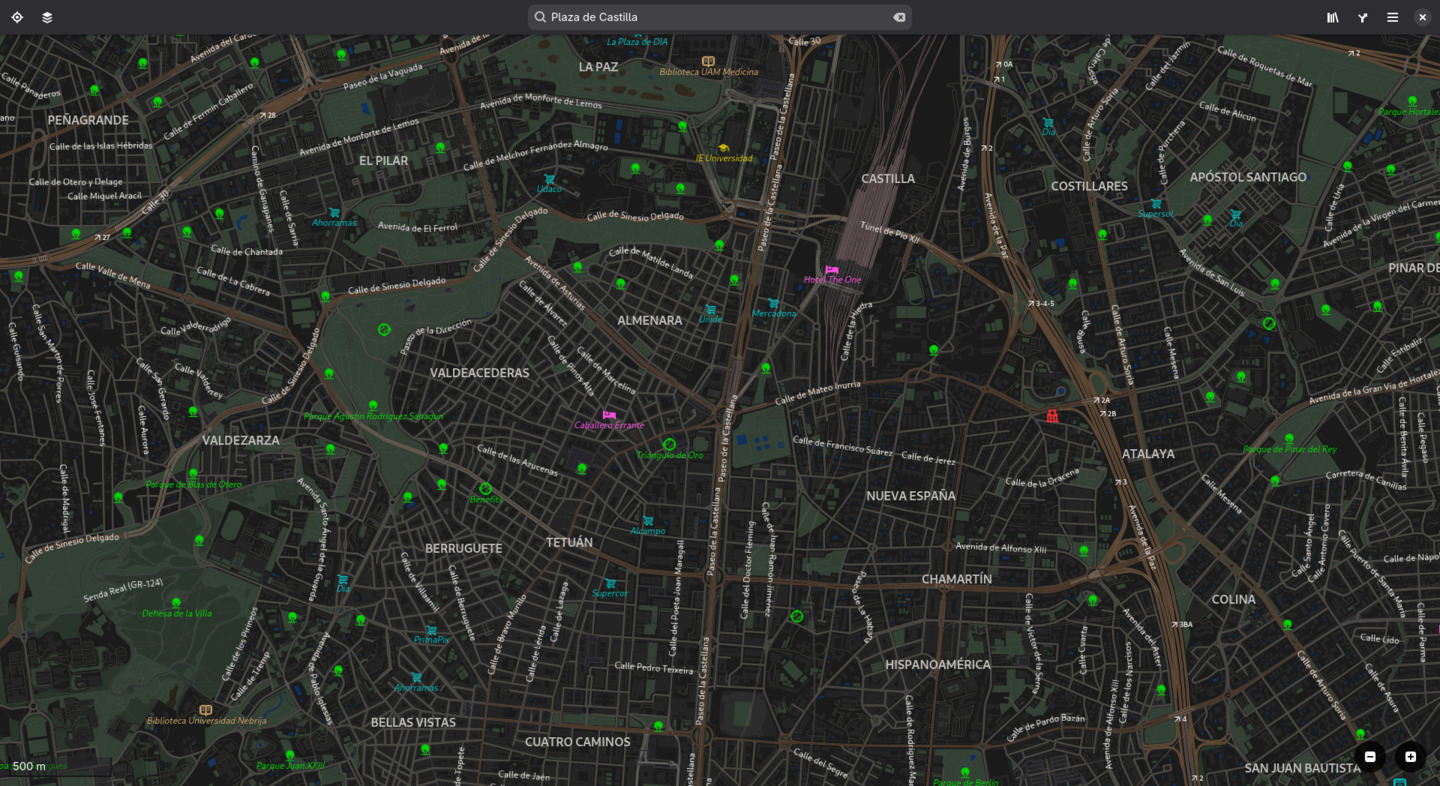Image resolution: width=1440 pixels, height=786 pixels.
Task: Click the red castle marker near Atalaya
Action: 1052,416
